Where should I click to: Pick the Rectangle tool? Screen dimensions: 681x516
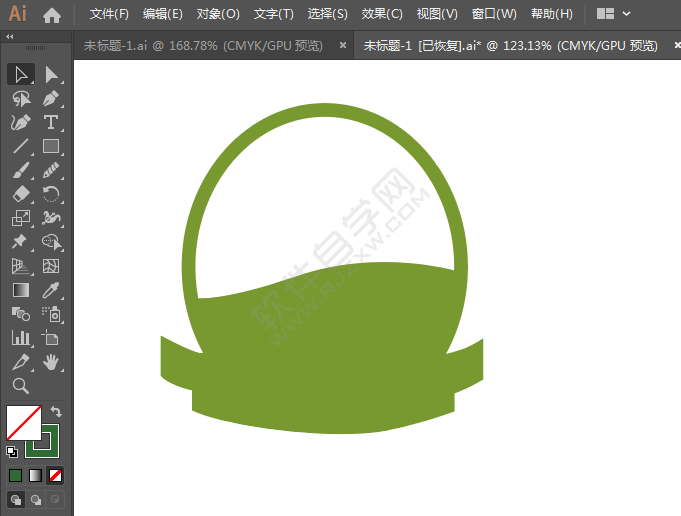pyautogui.click(x=51, y=146)
